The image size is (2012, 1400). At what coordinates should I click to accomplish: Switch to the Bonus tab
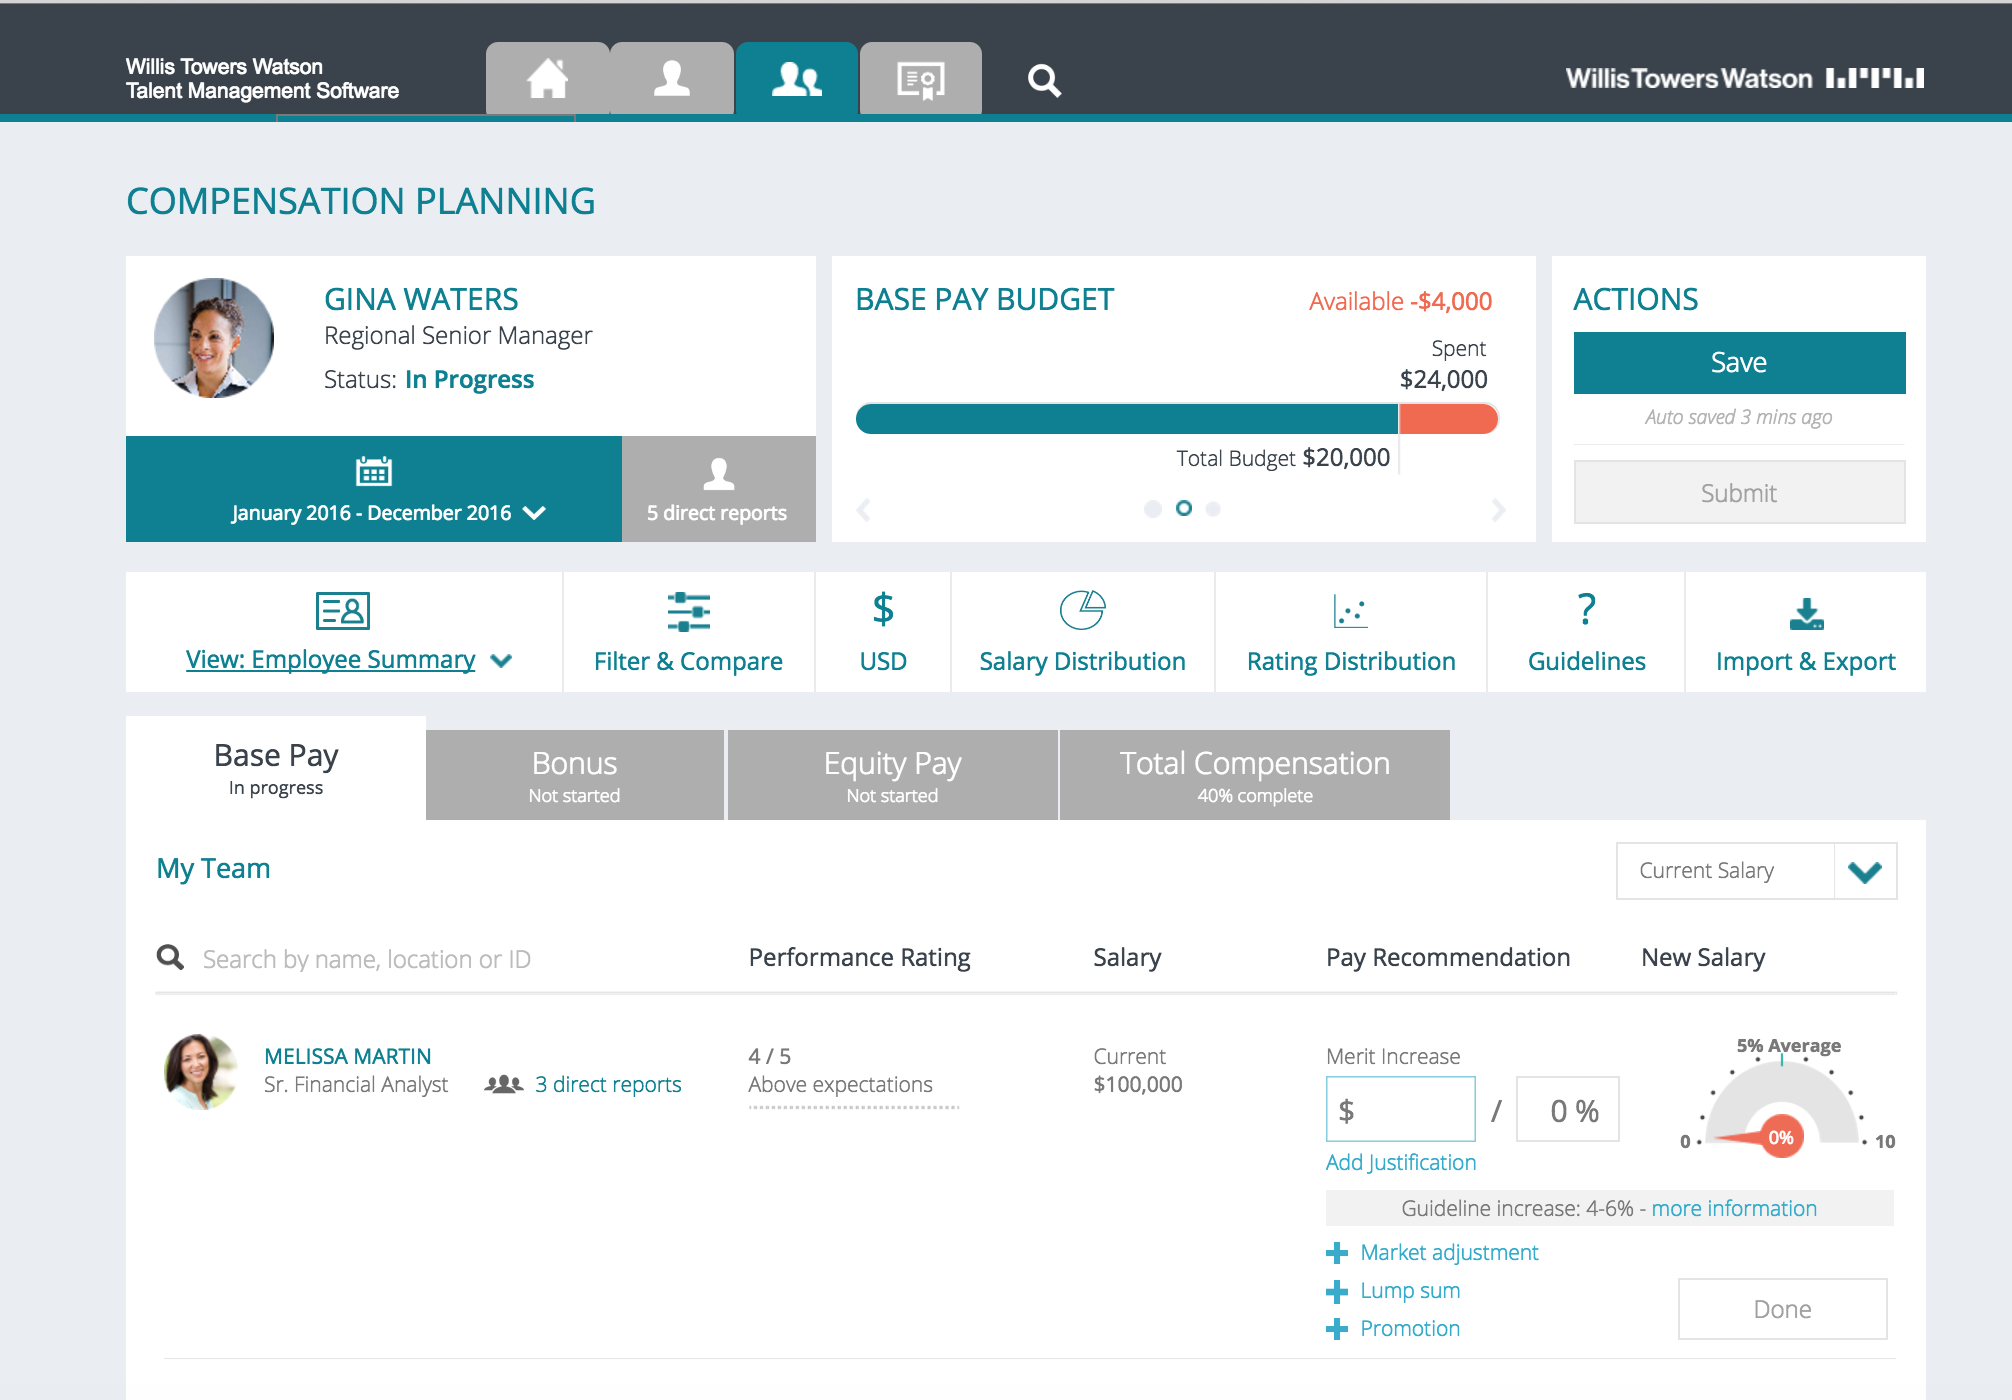point(574,774)
